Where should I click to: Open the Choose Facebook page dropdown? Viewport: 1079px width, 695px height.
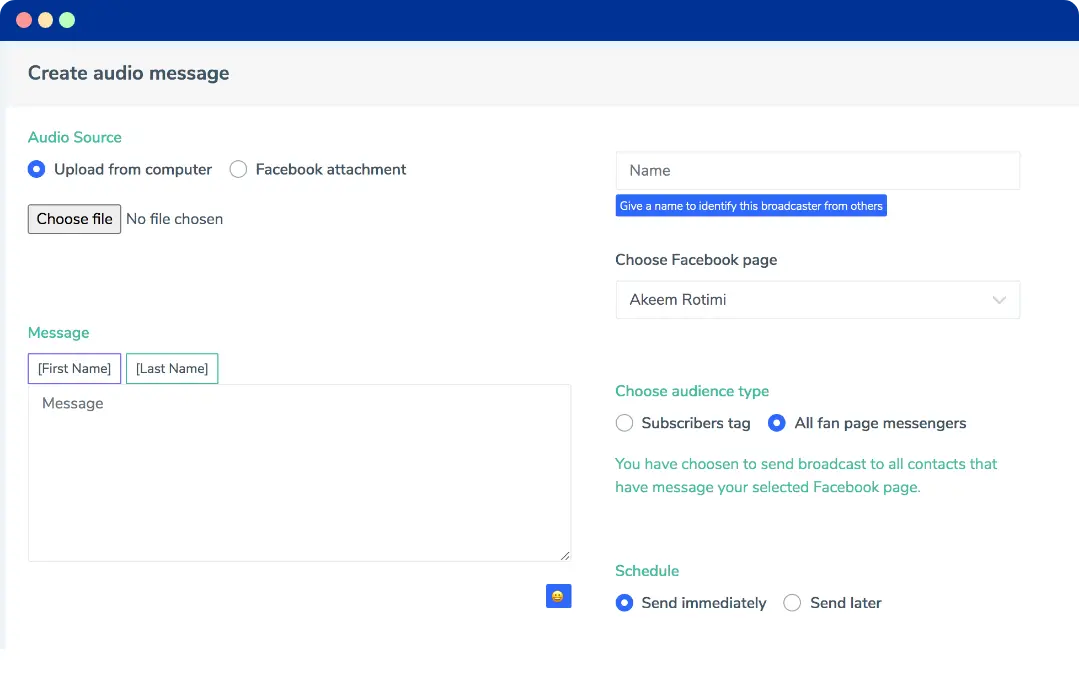point(818,300)
